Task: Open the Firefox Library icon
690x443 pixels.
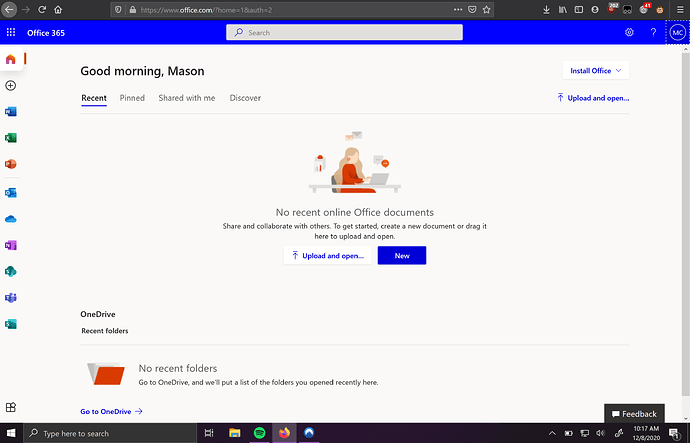Action: pos(563,9)
